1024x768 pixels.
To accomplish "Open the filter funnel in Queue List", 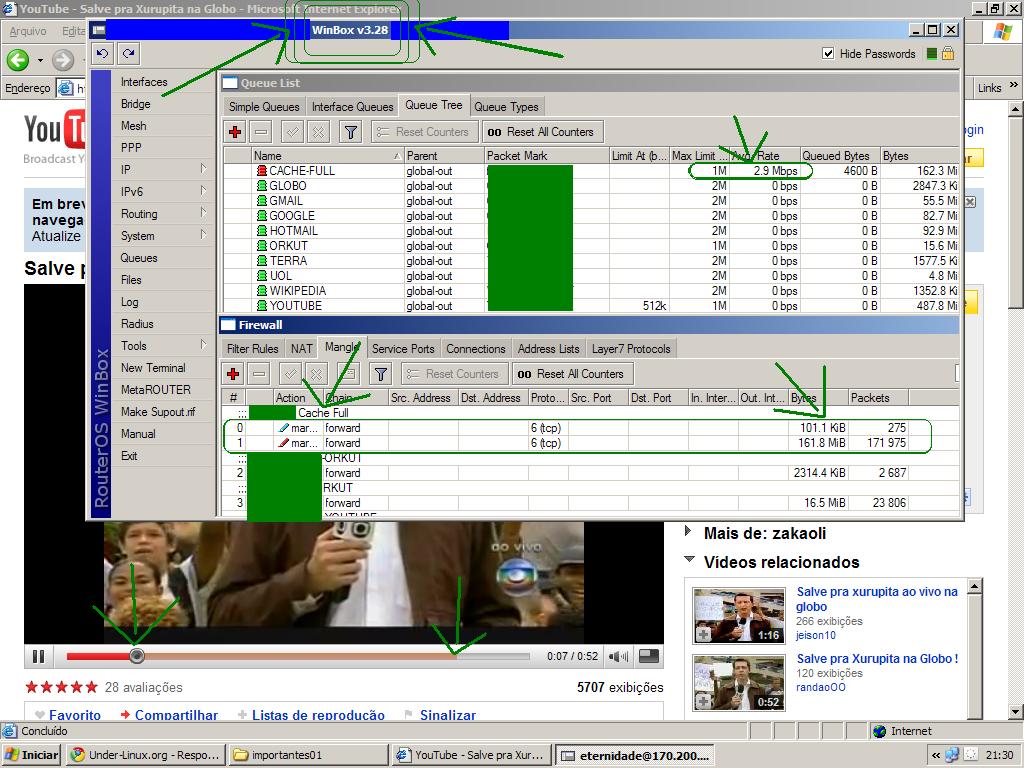I will coord(351,132).
